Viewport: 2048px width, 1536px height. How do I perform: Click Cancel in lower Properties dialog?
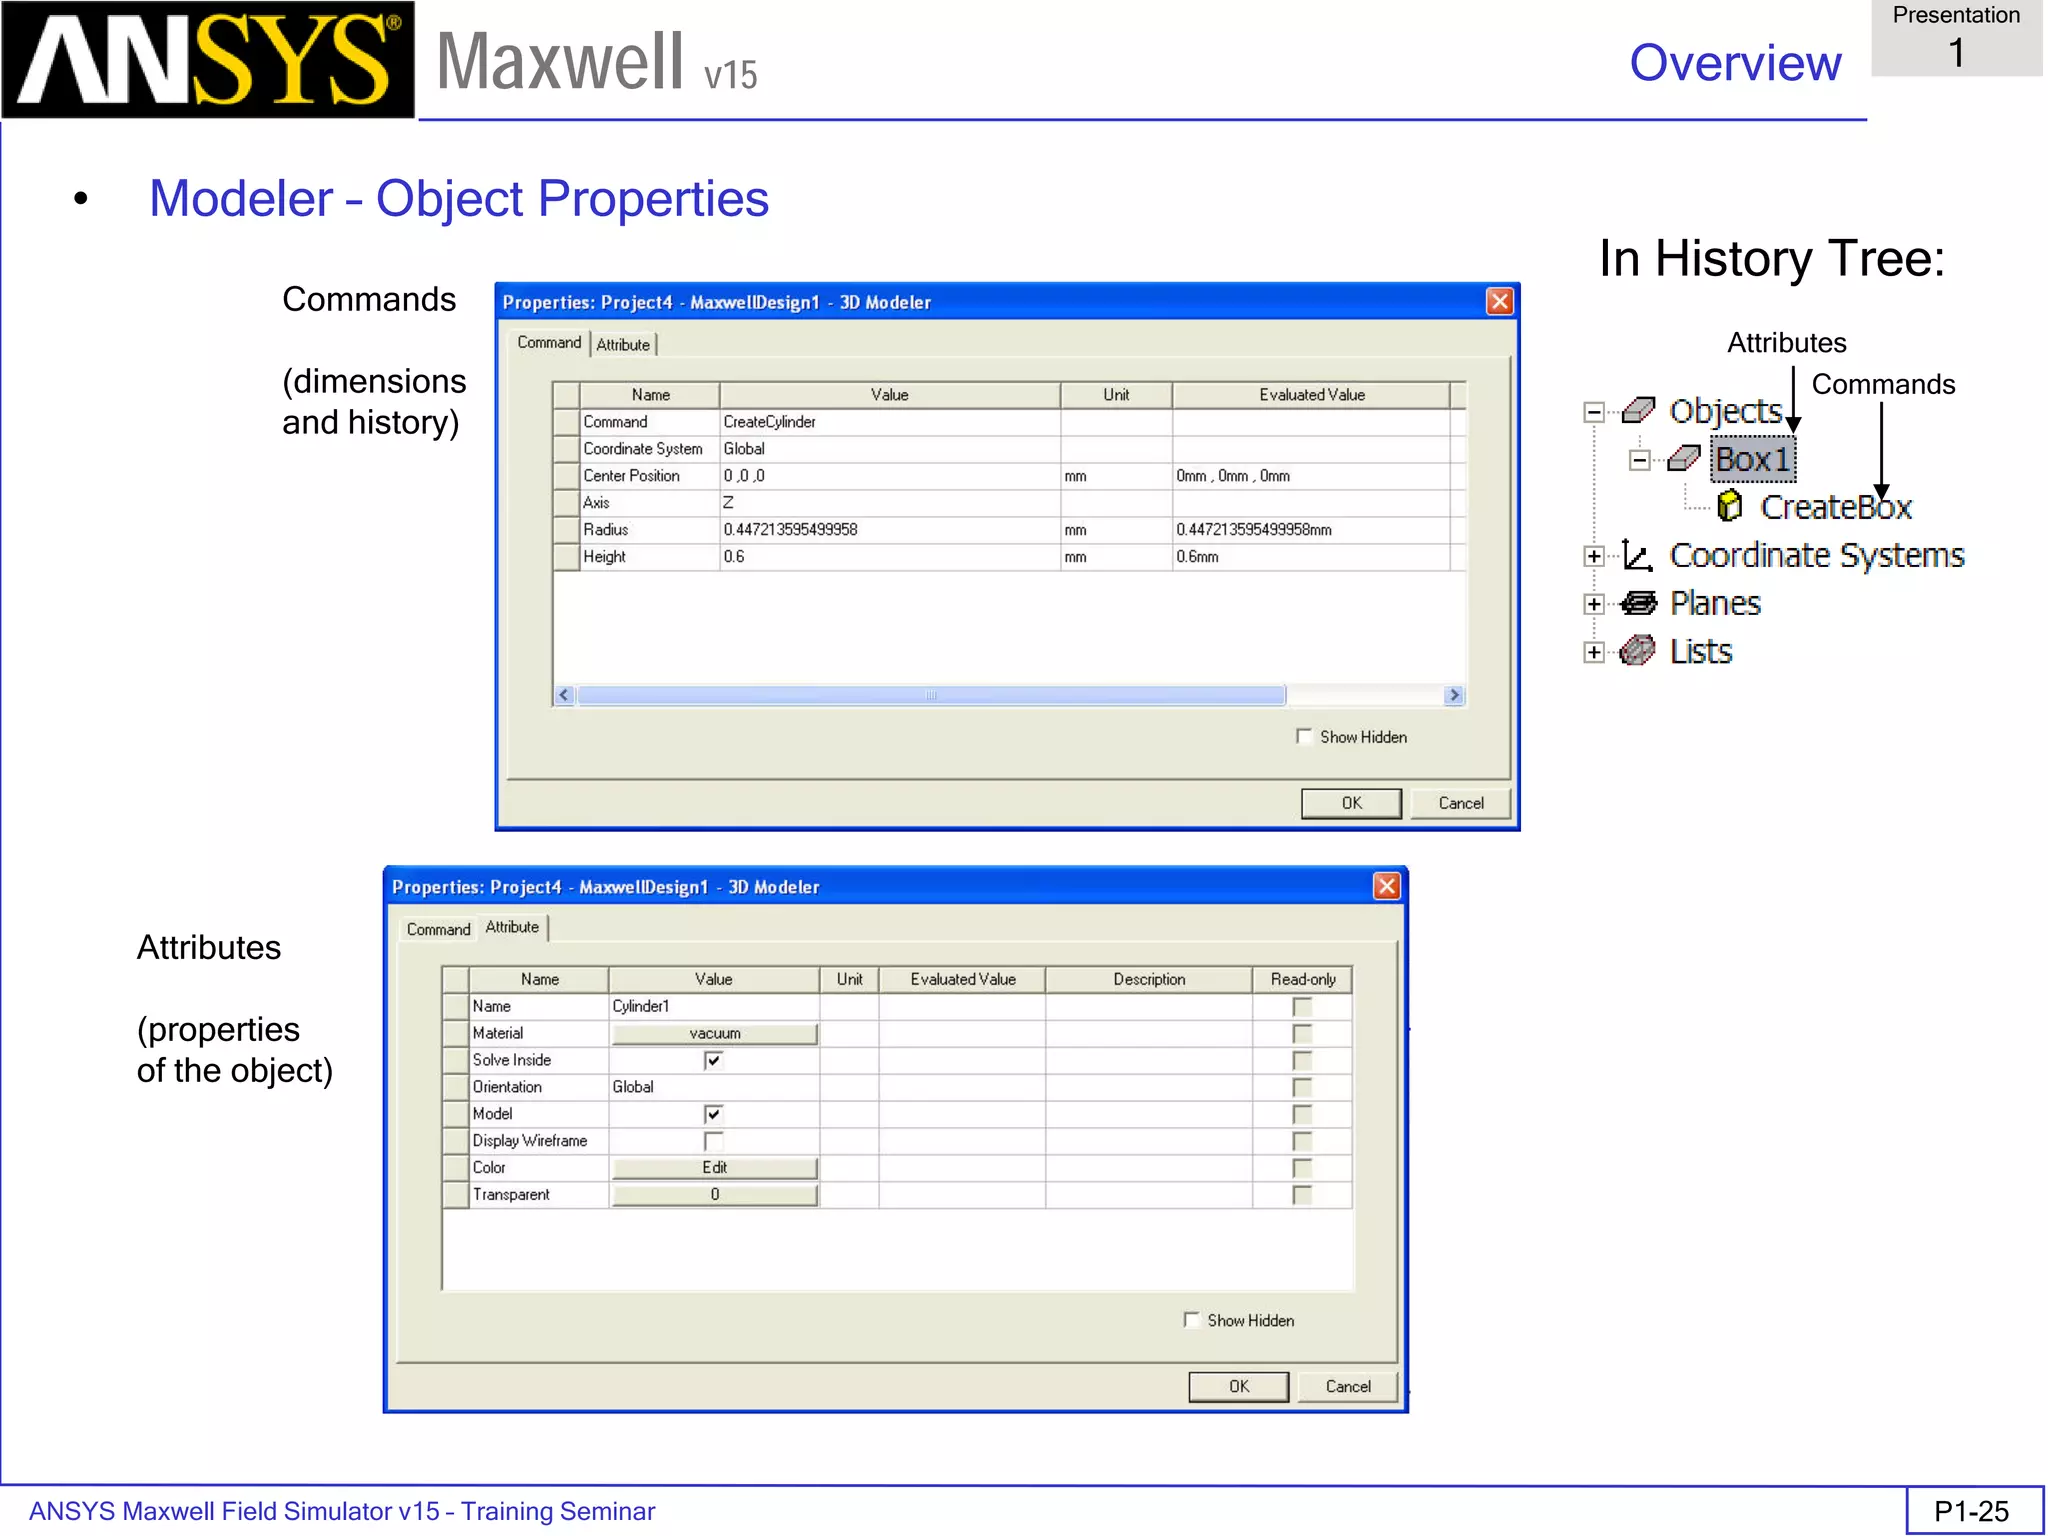click(1347, 1386)
